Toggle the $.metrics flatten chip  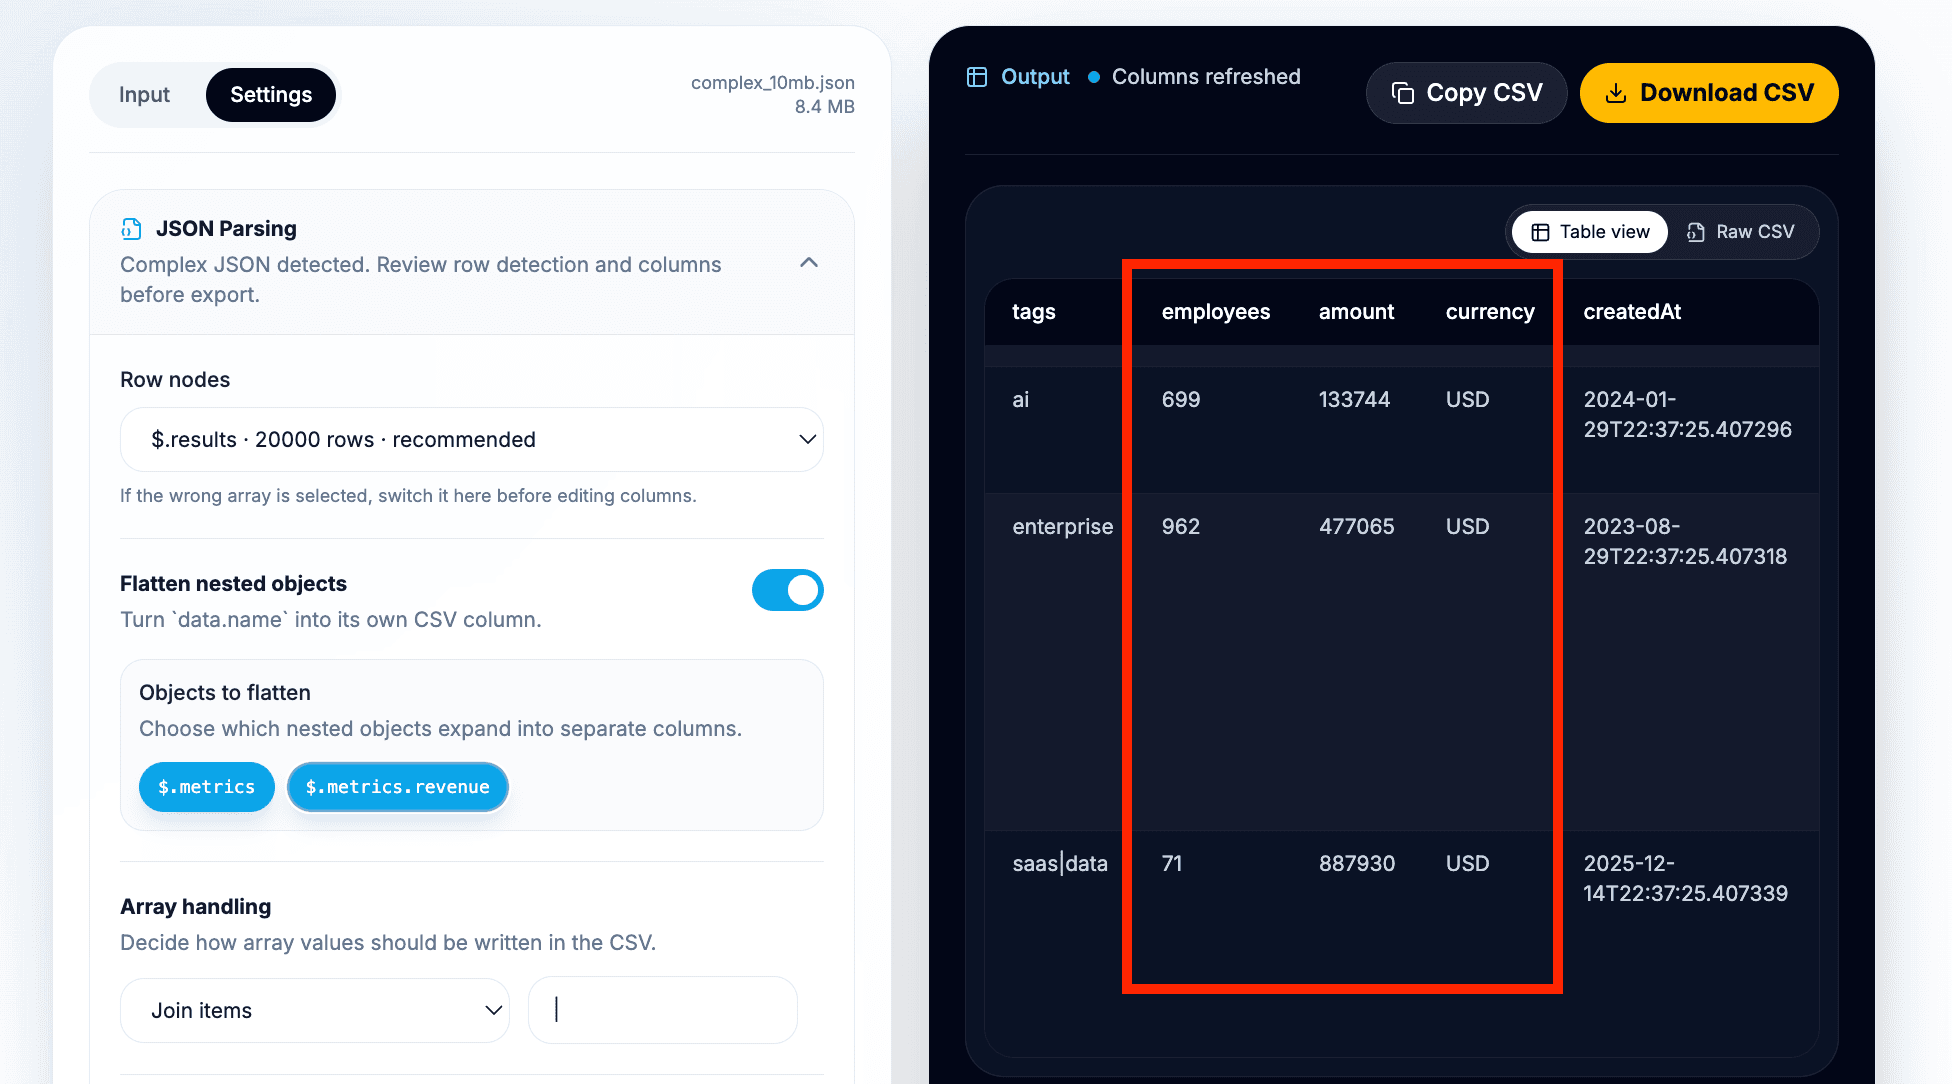(x=207, y=787)
